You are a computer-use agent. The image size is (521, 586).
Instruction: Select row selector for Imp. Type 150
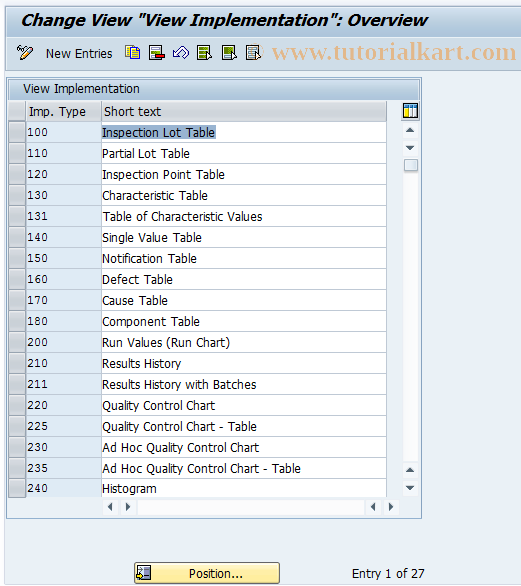[17, 258]
